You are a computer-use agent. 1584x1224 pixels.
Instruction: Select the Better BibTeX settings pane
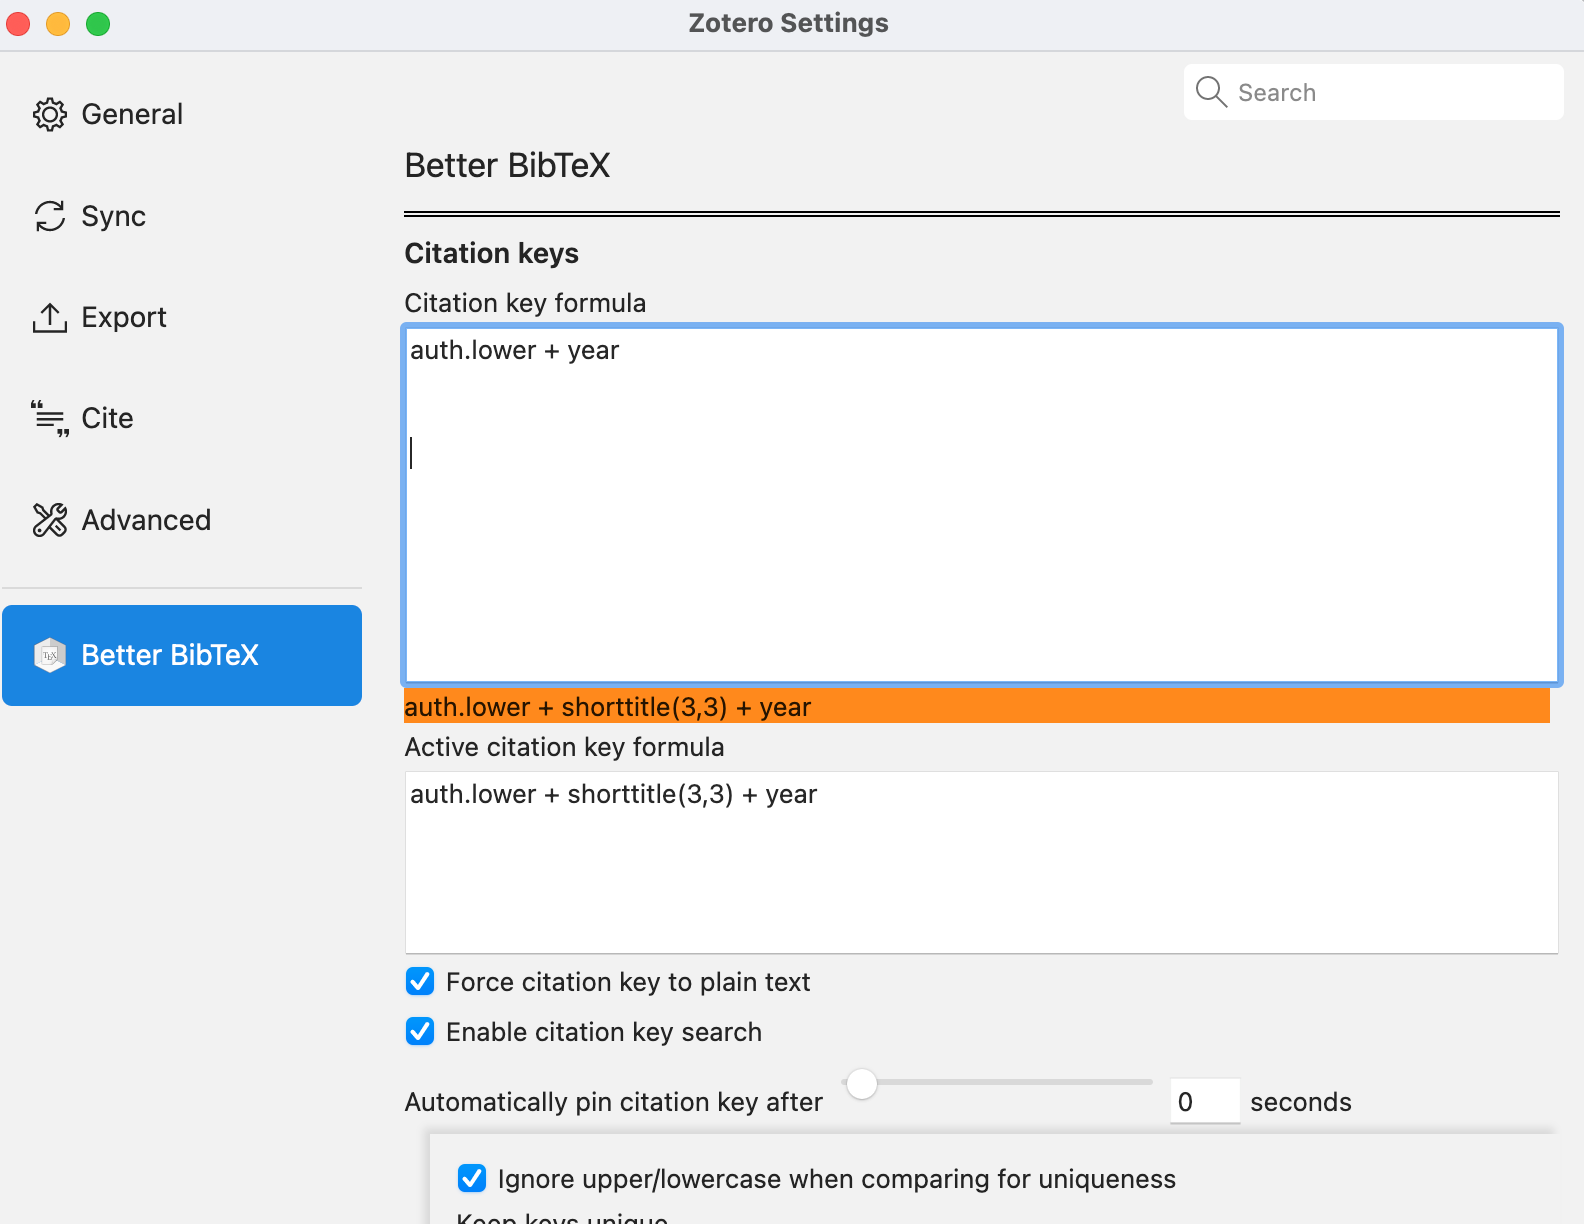pos(182,655)
